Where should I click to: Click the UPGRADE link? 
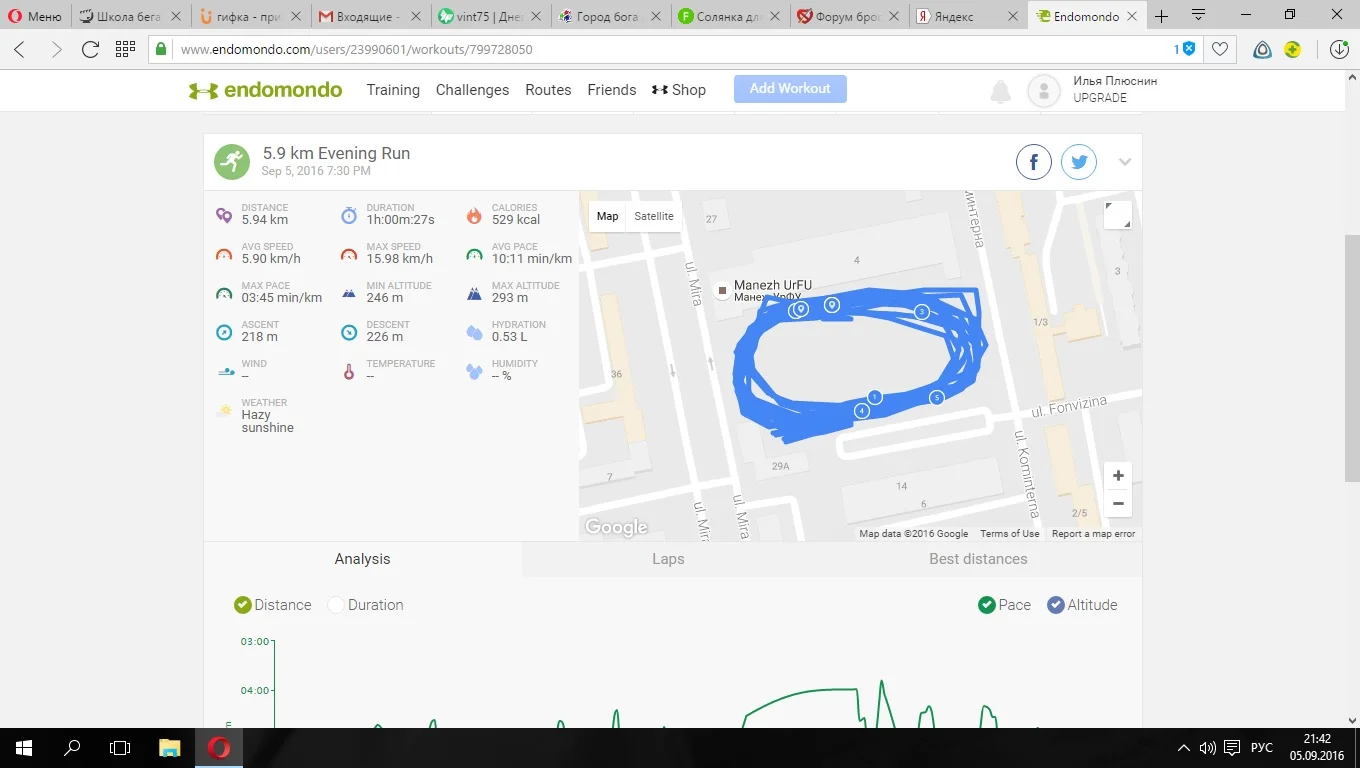pyautogui.click(x=1100, y=98)
